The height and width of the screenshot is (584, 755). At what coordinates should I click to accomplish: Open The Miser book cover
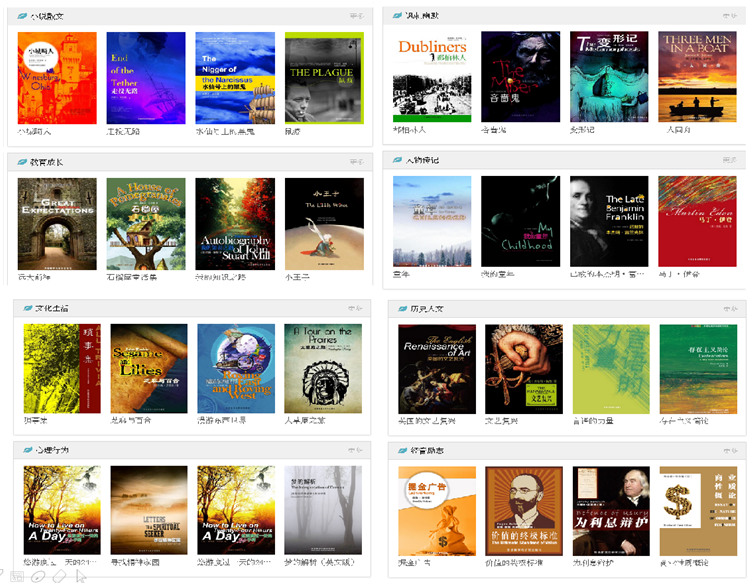pyautogui.click(x=521, y=77)
